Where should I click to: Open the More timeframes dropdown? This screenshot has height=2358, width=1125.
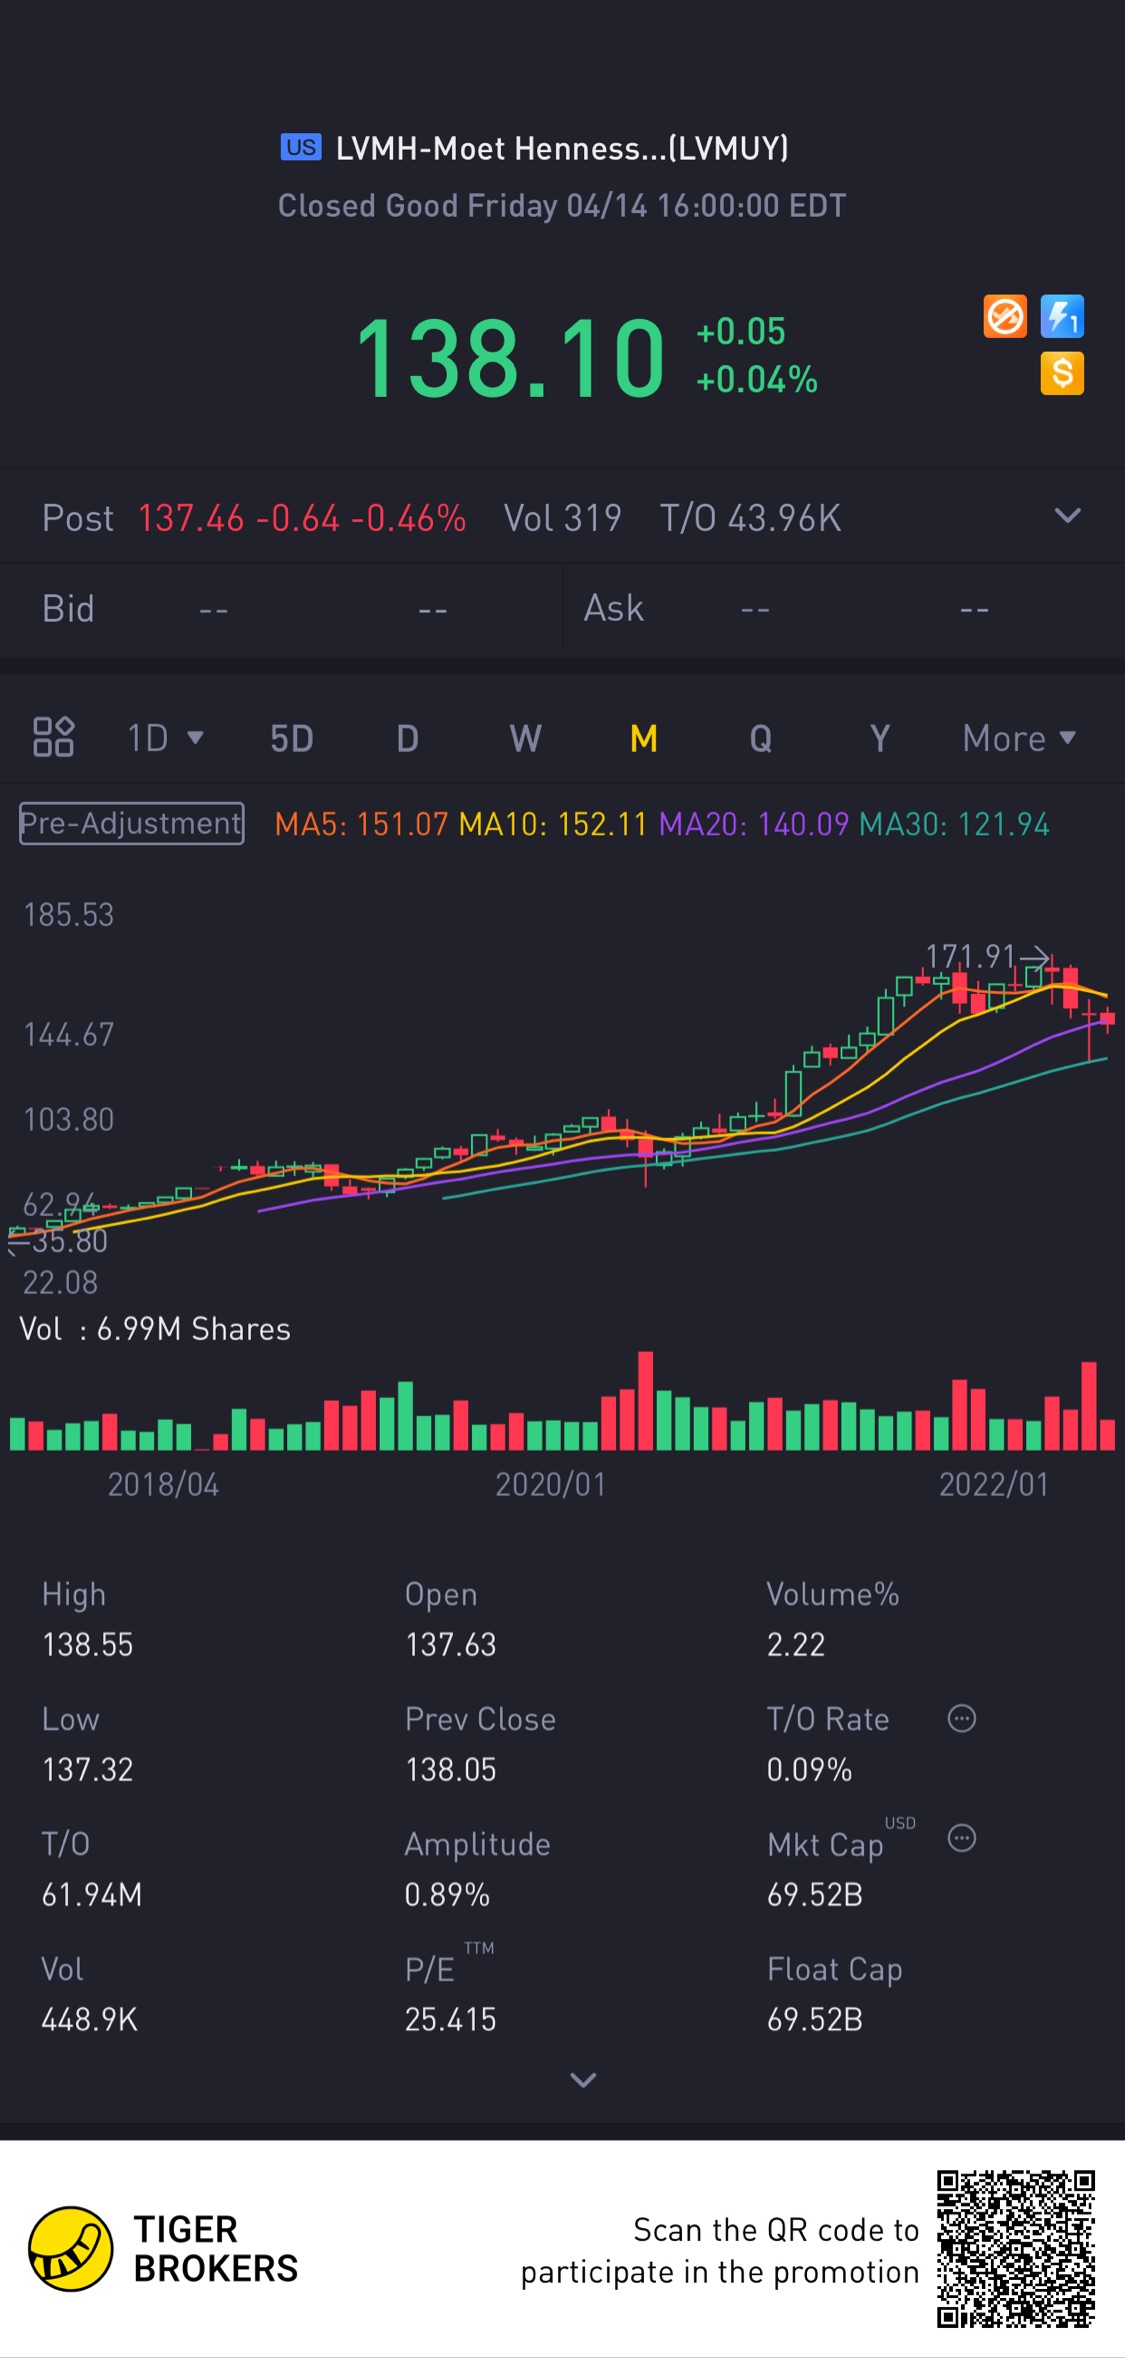click(1019, 738)
